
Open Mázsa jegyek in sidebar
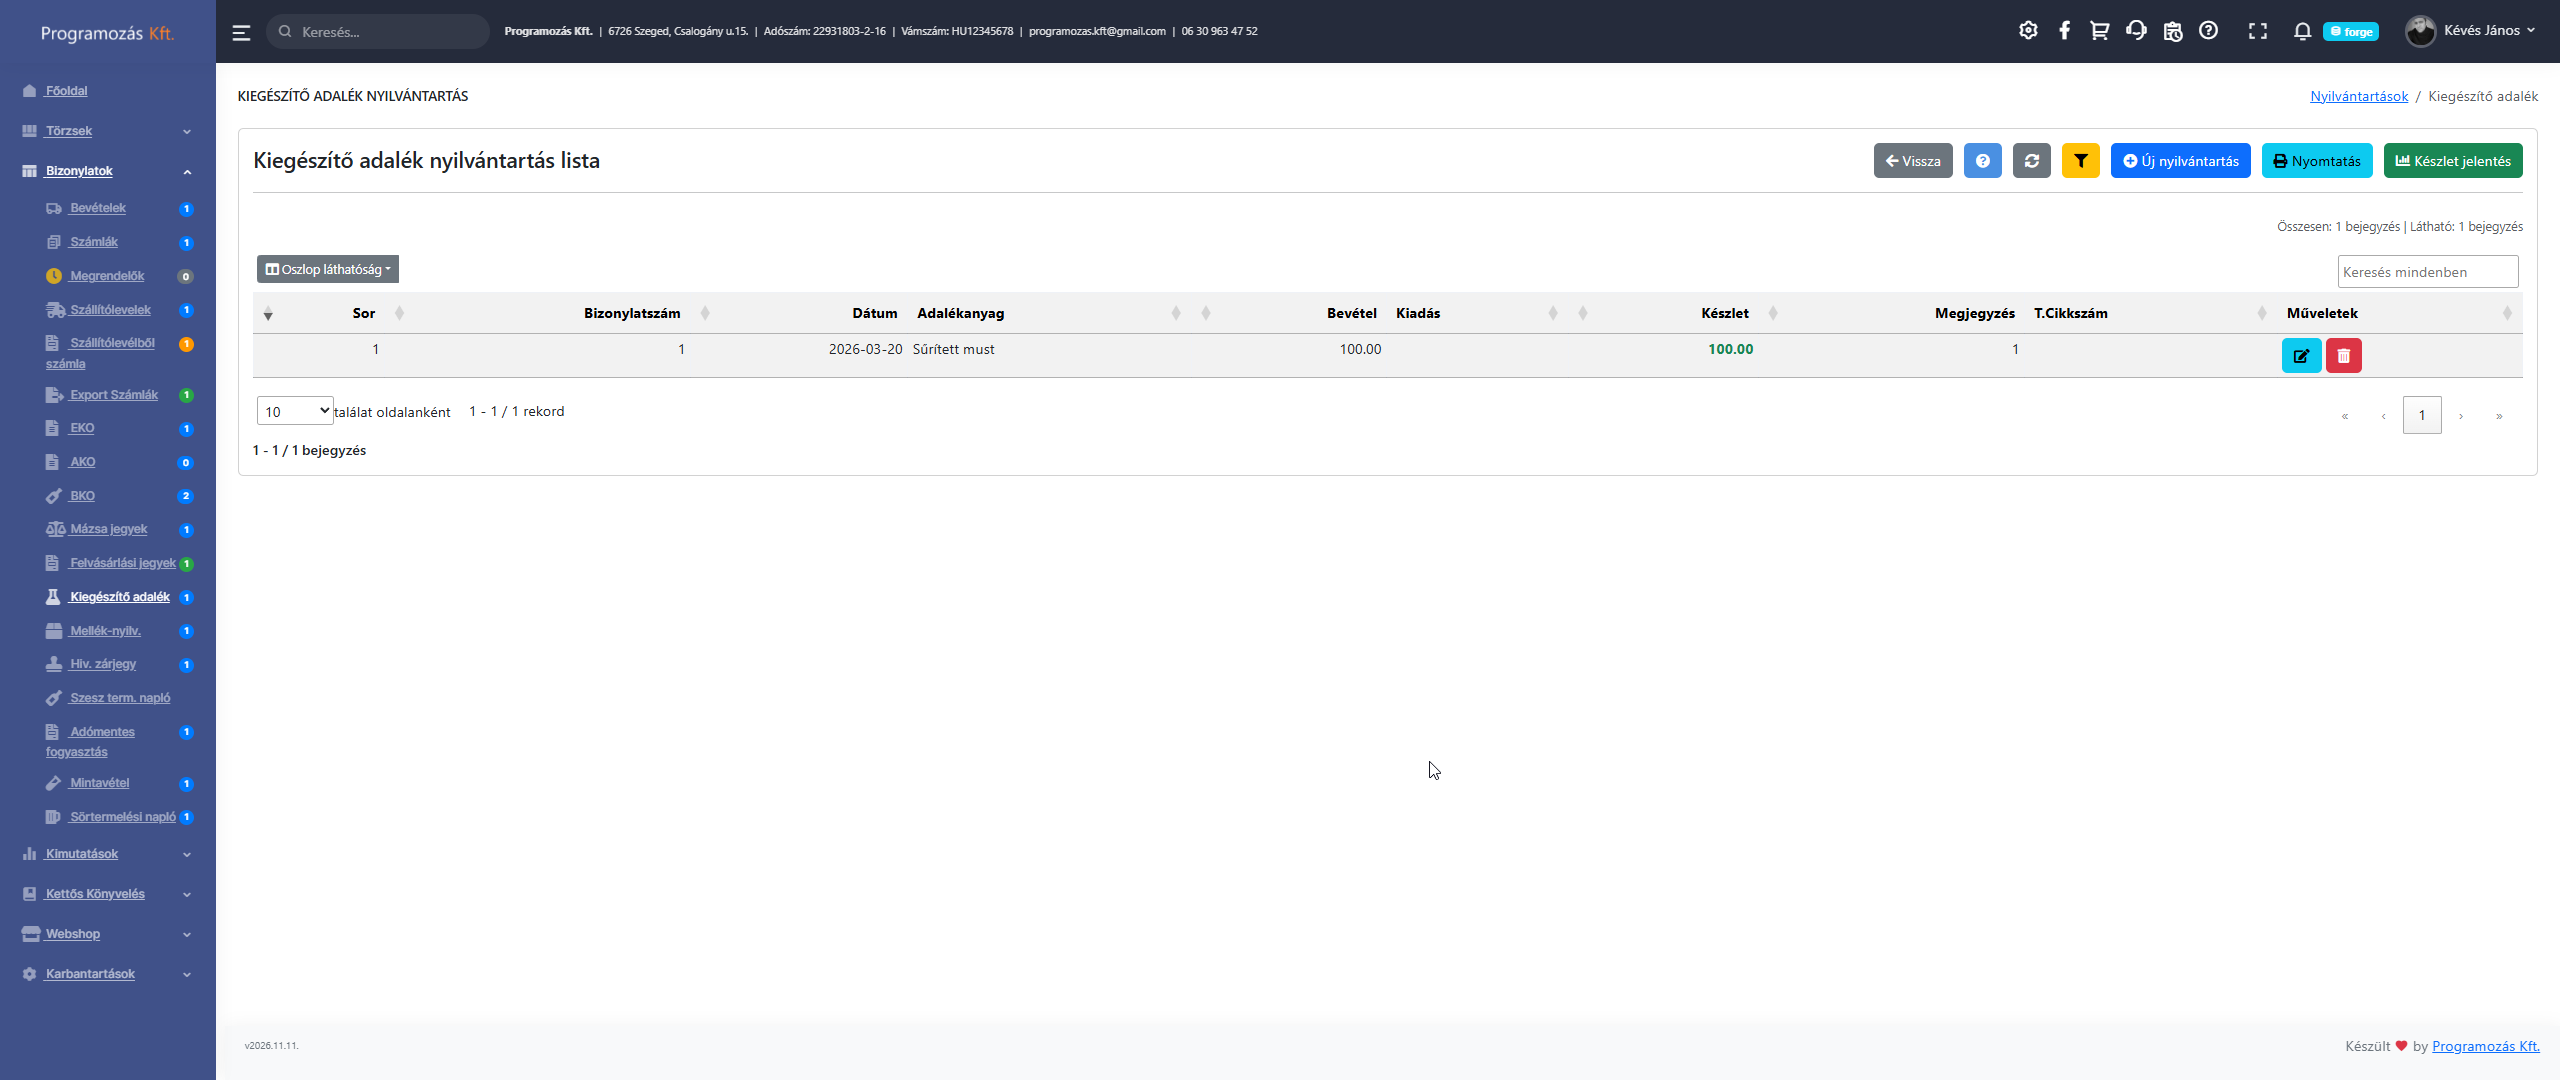(x=108, y=529)
